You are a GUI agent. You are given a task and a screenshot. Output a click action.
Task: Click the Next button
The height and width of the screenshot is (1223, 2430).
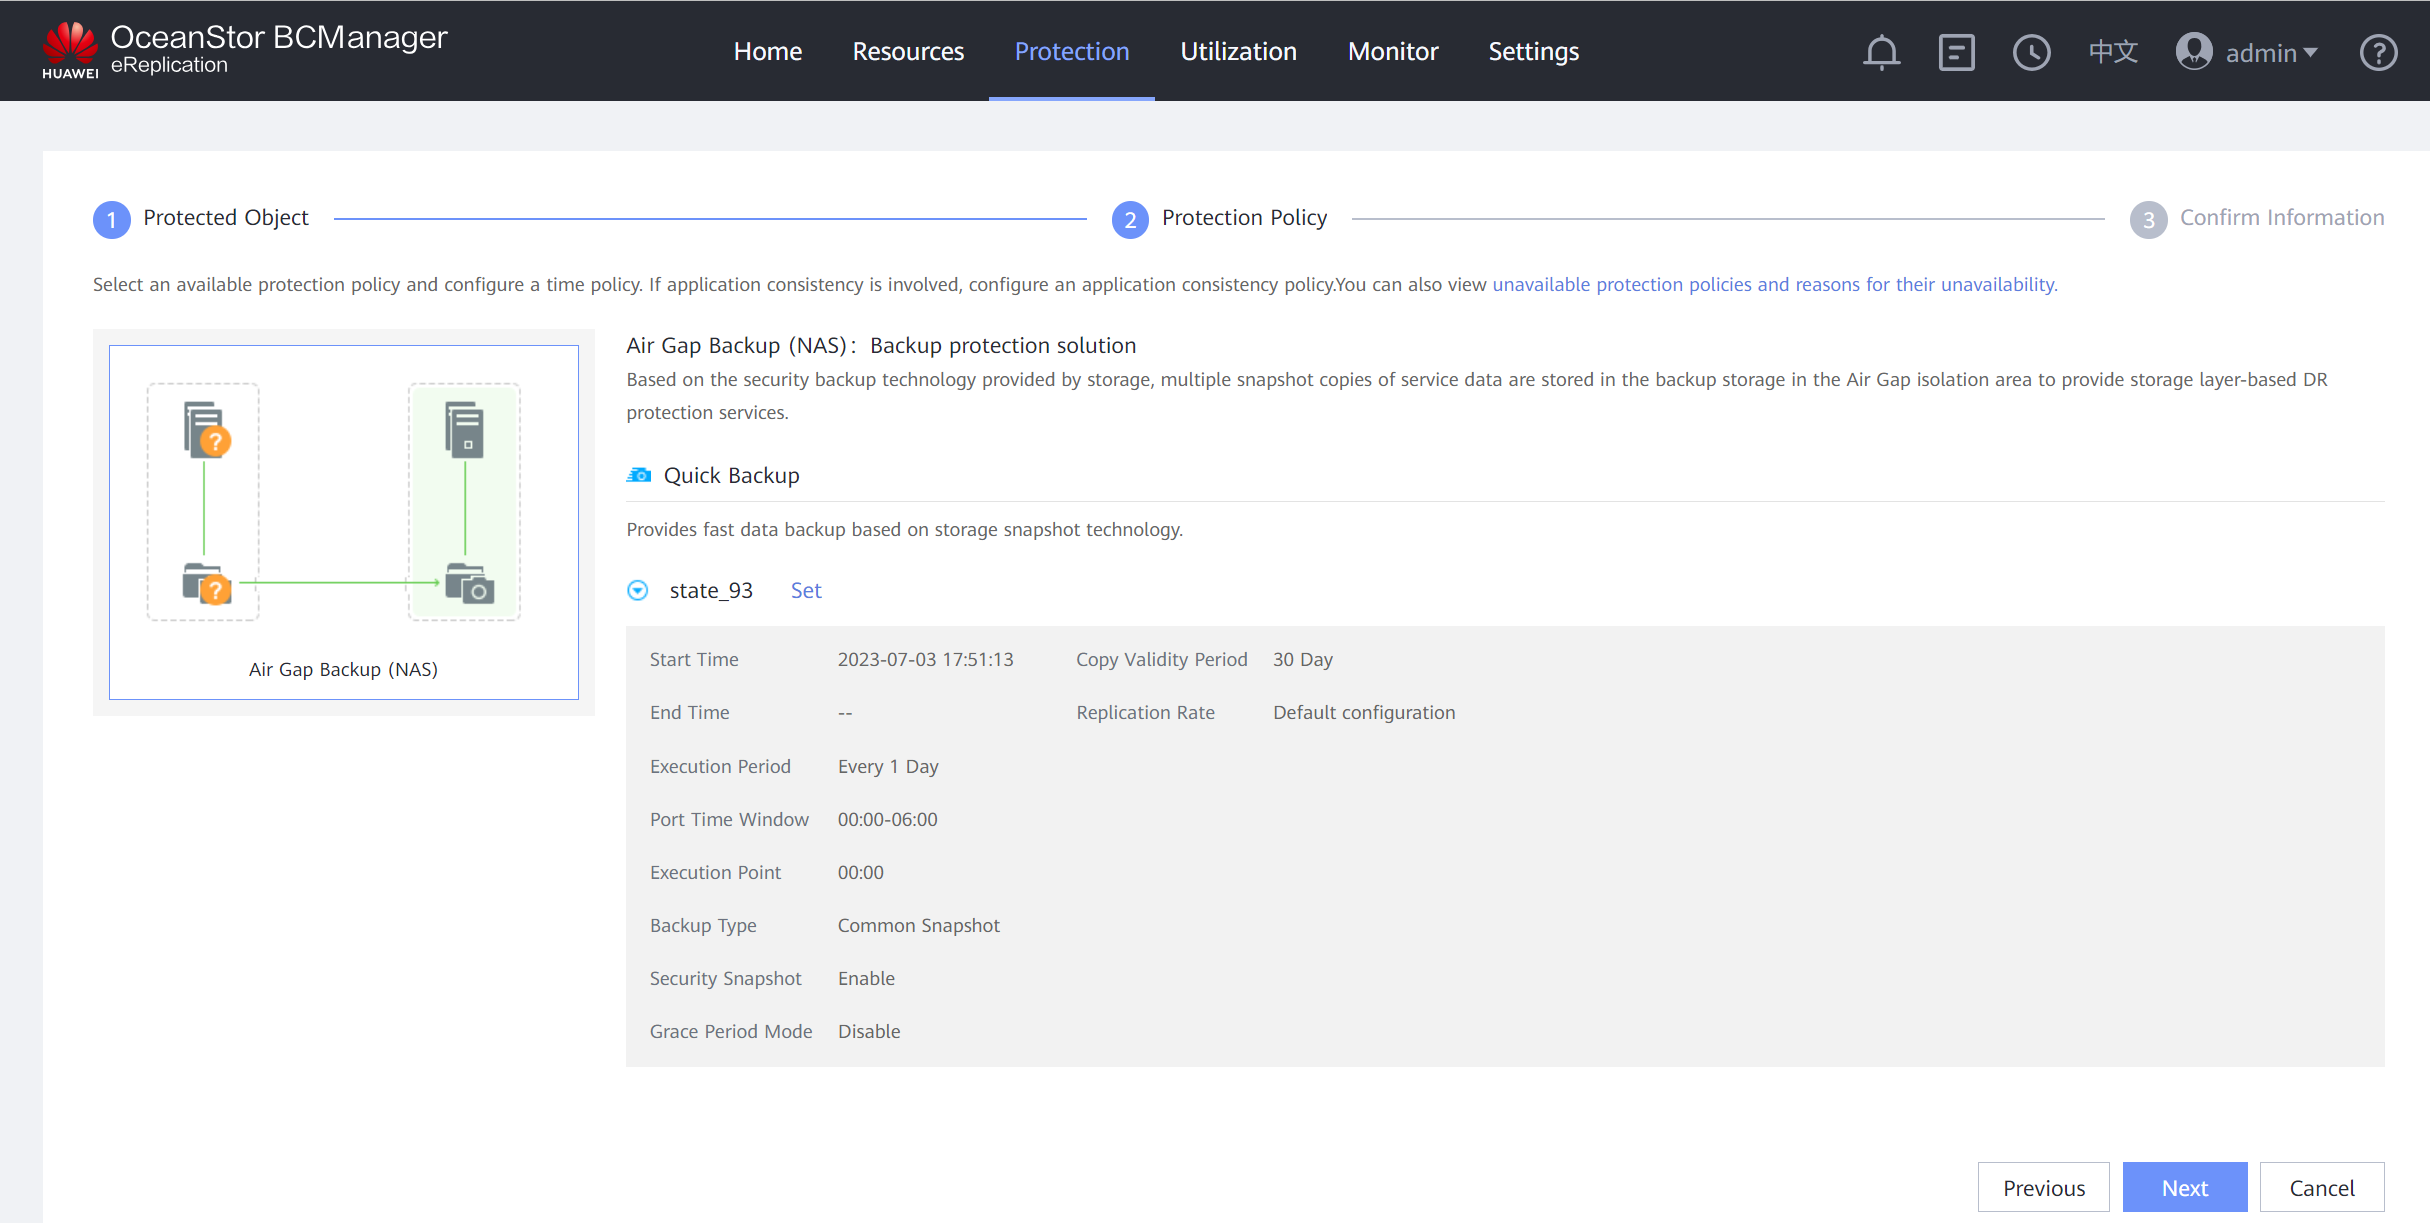(2184, 1187)
